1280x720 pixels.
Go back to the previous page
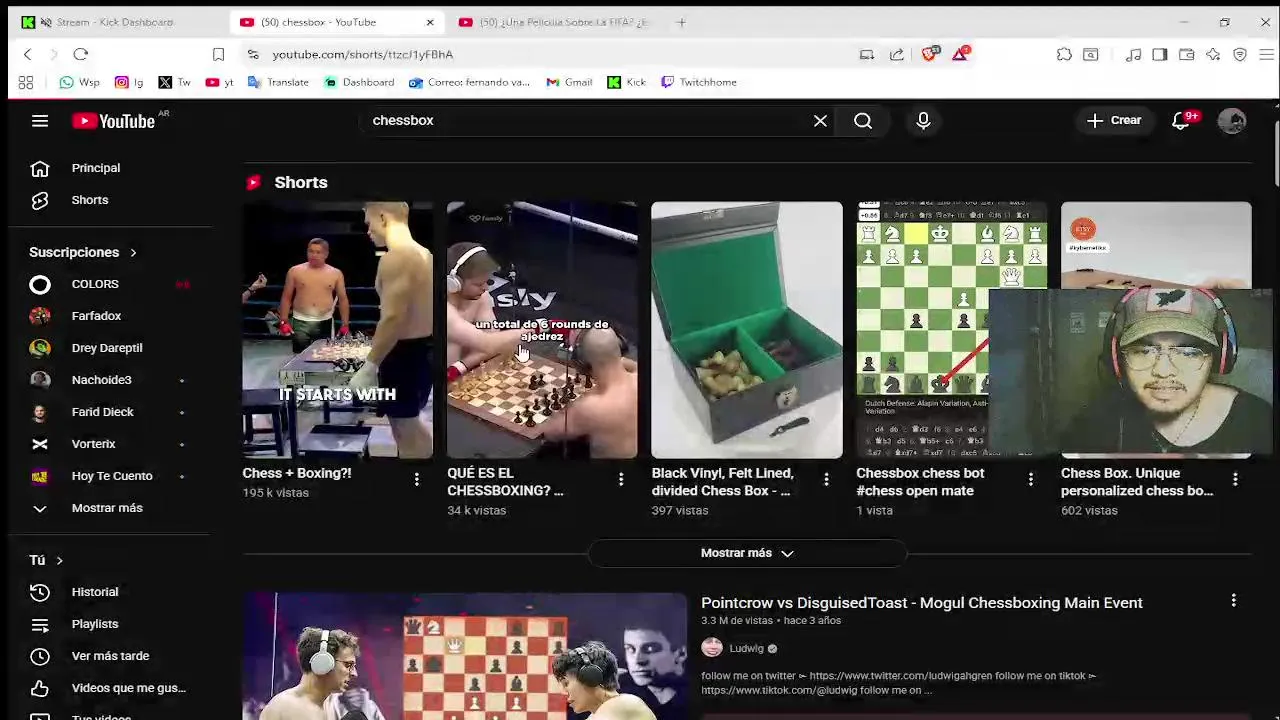point(28,54)
